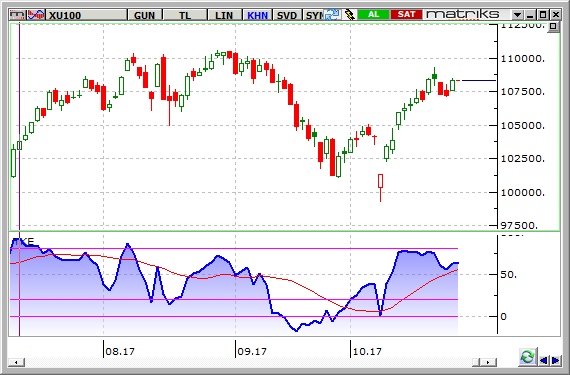
Task: Click the blue right arrow navigation icon
Action: pos(555,360)
